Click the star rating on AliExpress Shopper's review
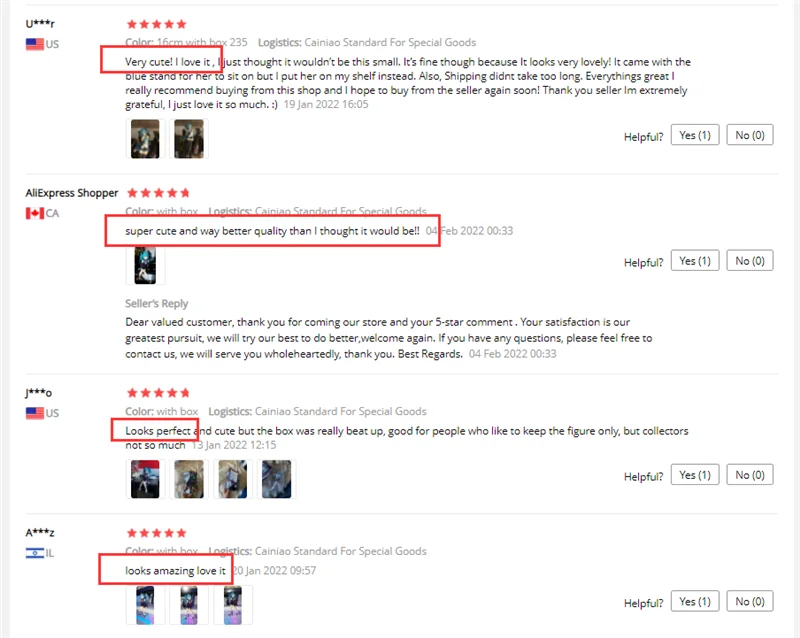Viewport: 800px width, 638px height. click(158, 193)
